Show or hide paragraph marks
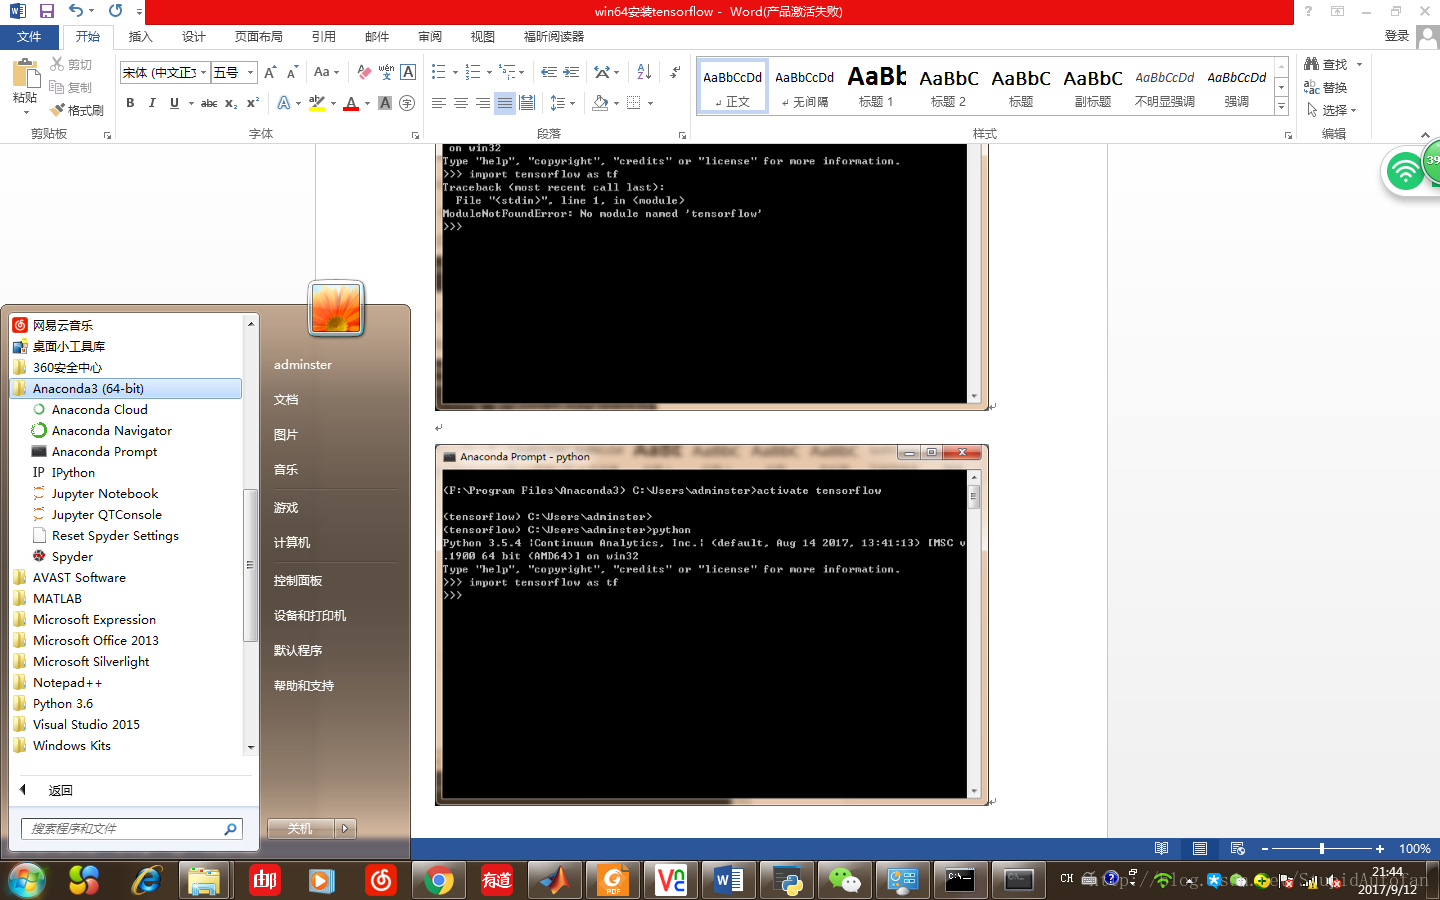The height and width of the screenshot is (900, 1440). 675,72
